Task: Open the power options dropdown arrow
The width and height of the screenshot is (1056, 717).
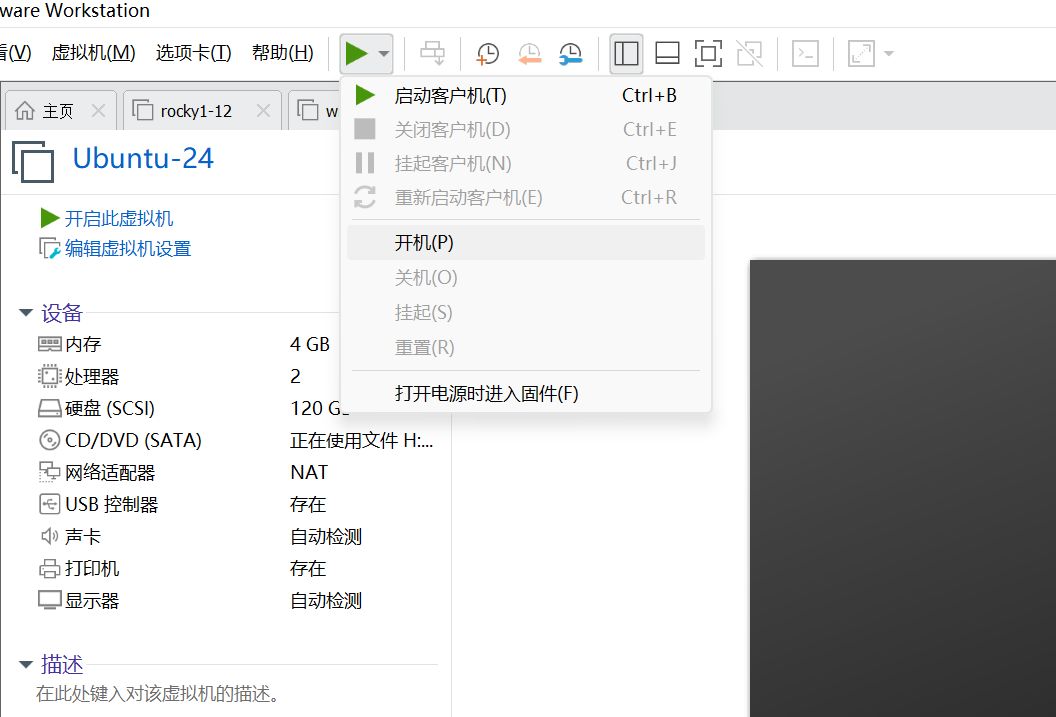Action: (x=383, y=53)
